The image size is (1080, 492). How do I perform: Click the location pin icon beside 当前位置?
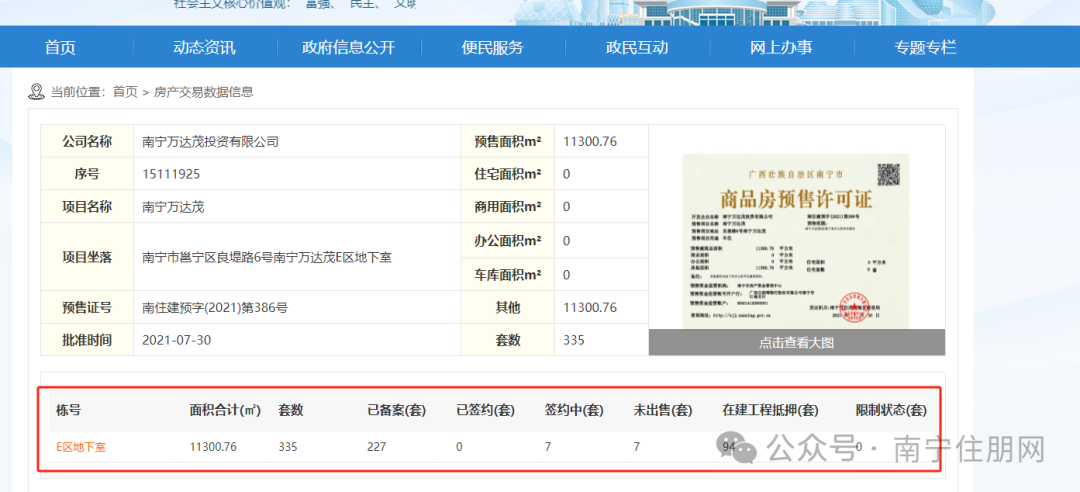[36, 91]
